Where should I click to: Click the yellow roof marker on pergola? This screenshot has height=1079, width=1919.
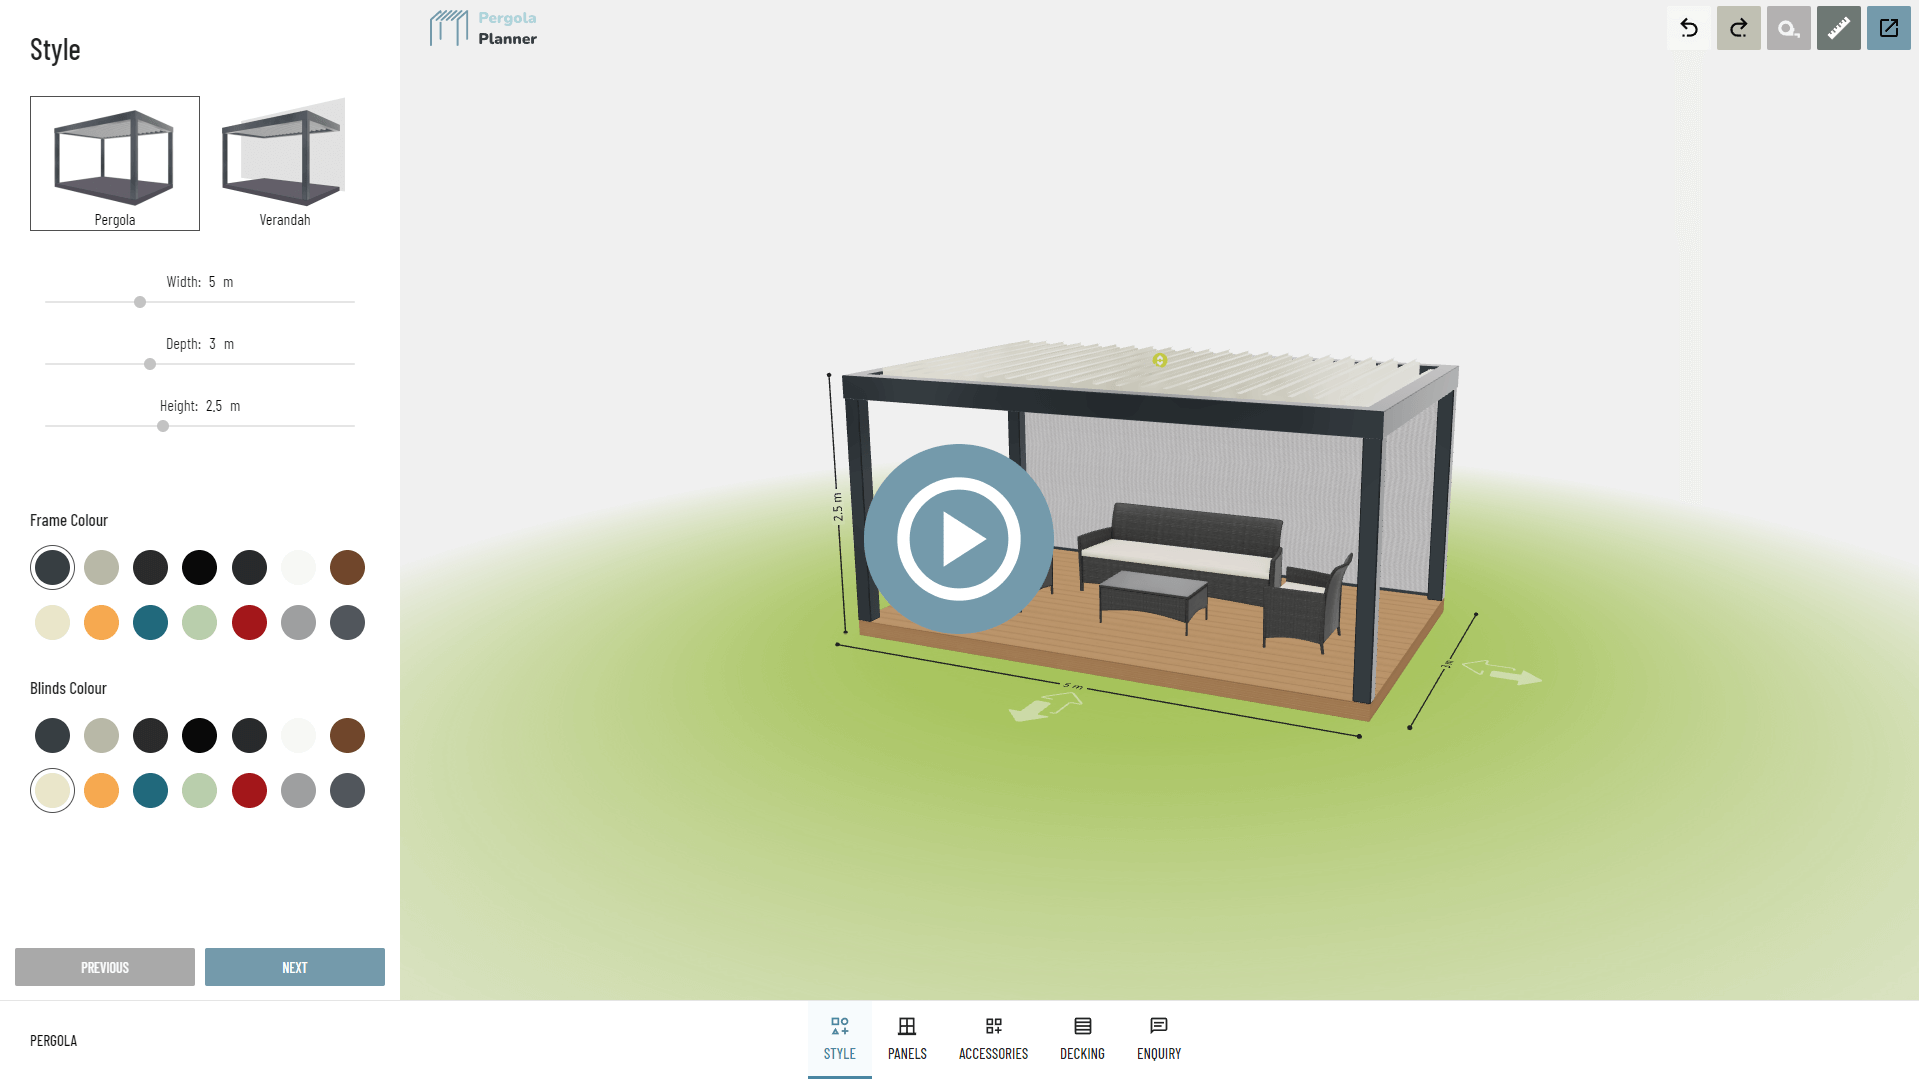pyautogui.click(x=1160, y=360)
